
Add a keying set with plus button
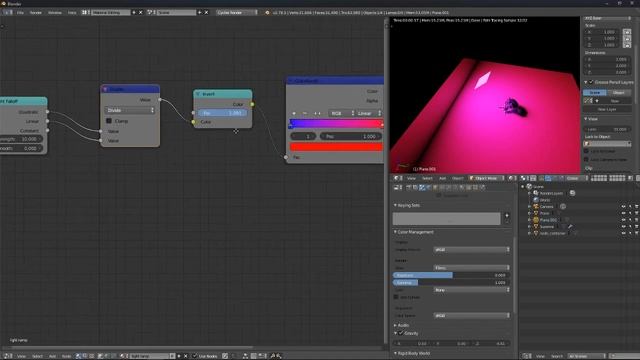507,216
